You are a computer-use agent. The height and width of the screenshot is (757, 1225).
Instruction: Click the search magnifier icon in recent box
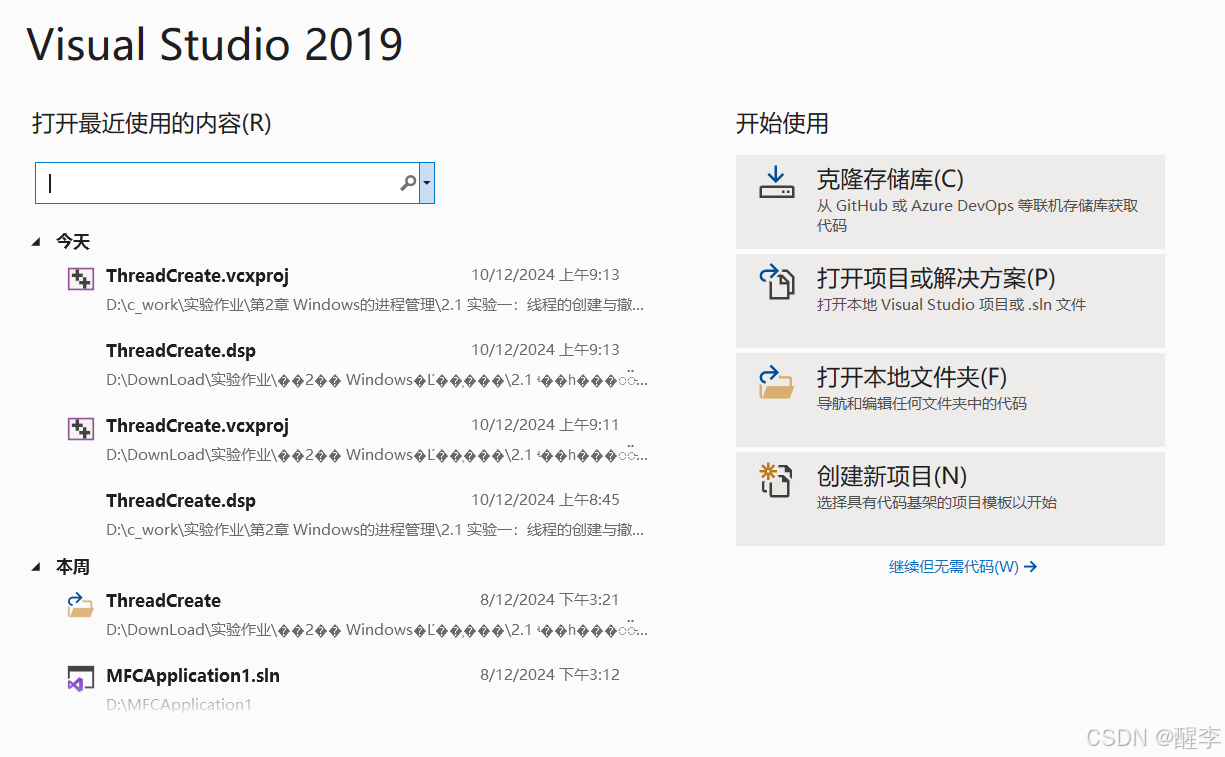click(408, 183)
